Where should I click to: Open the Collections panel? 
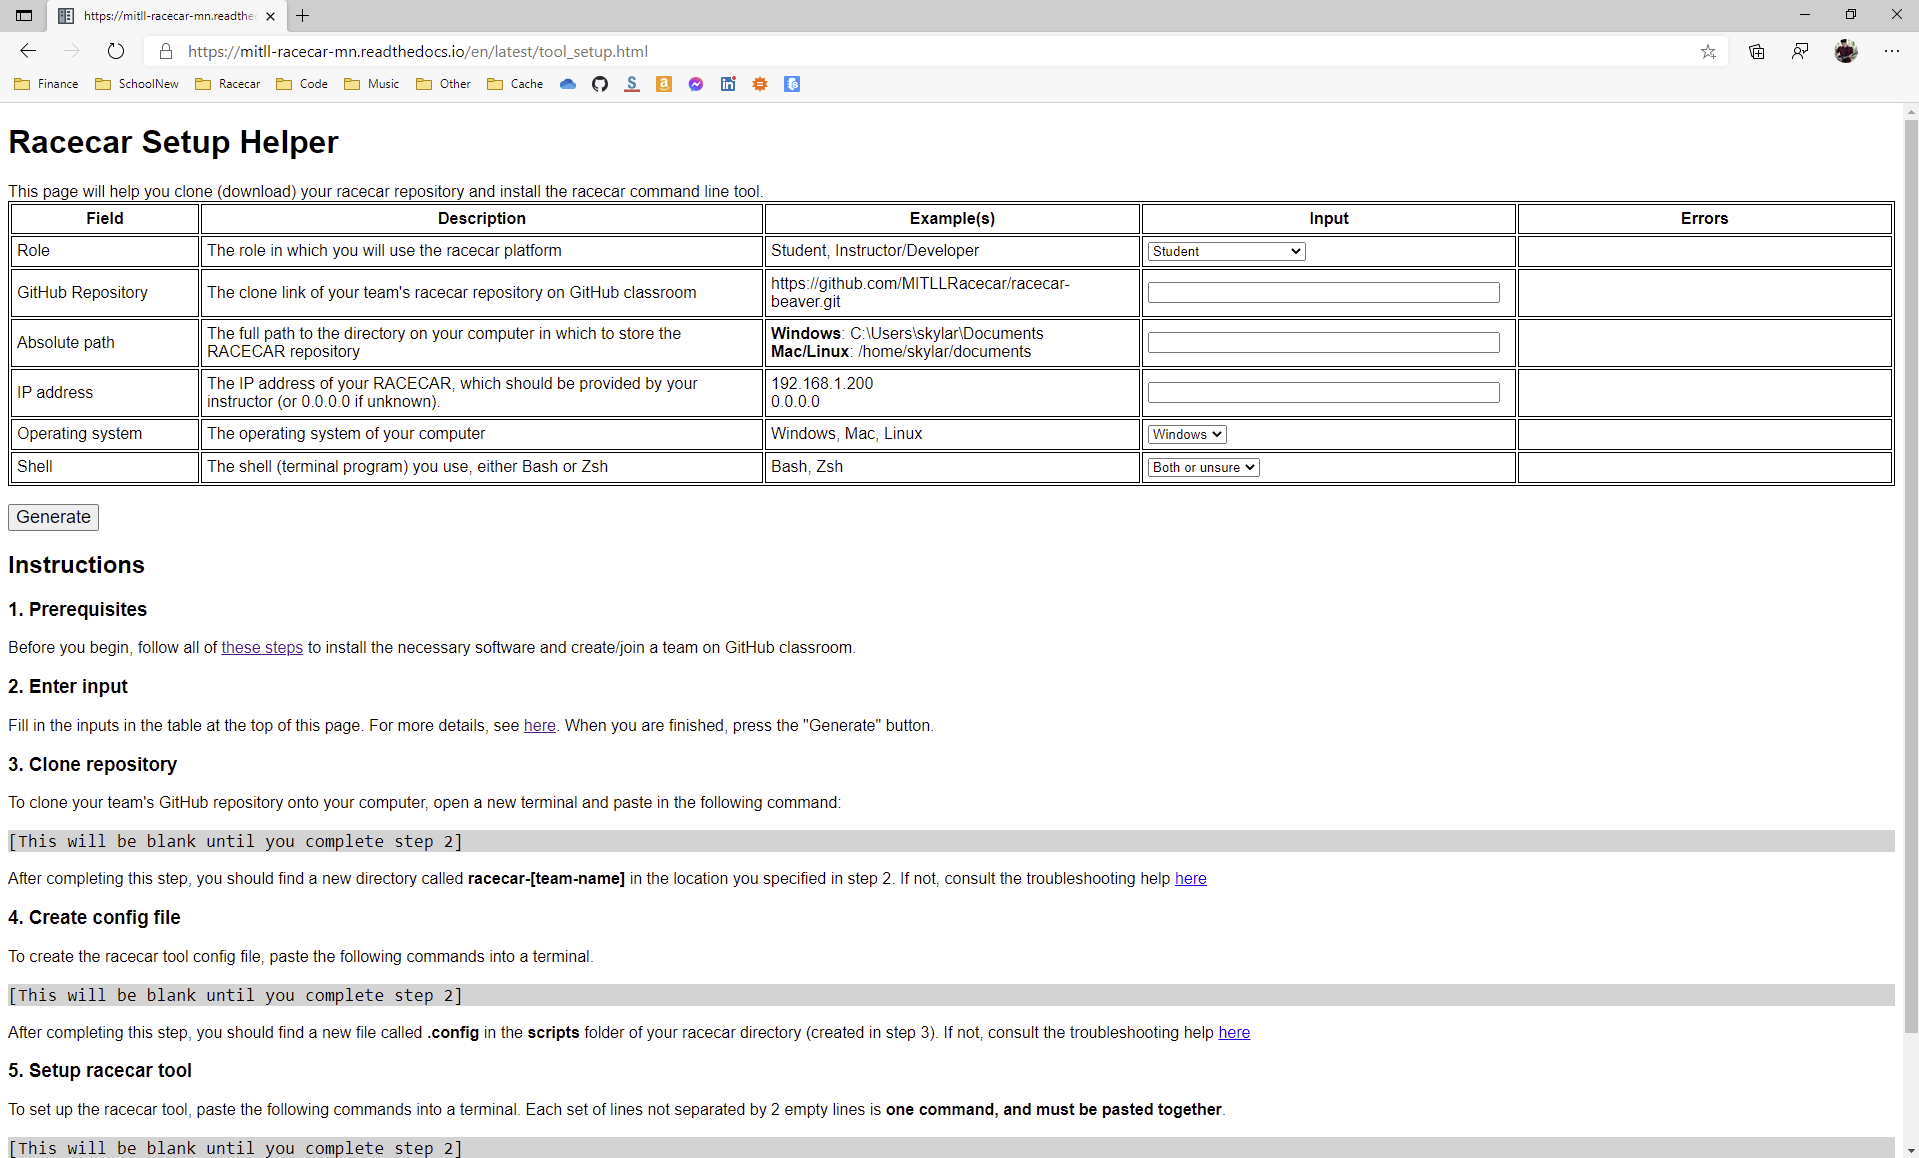[x=1756, y=51]
